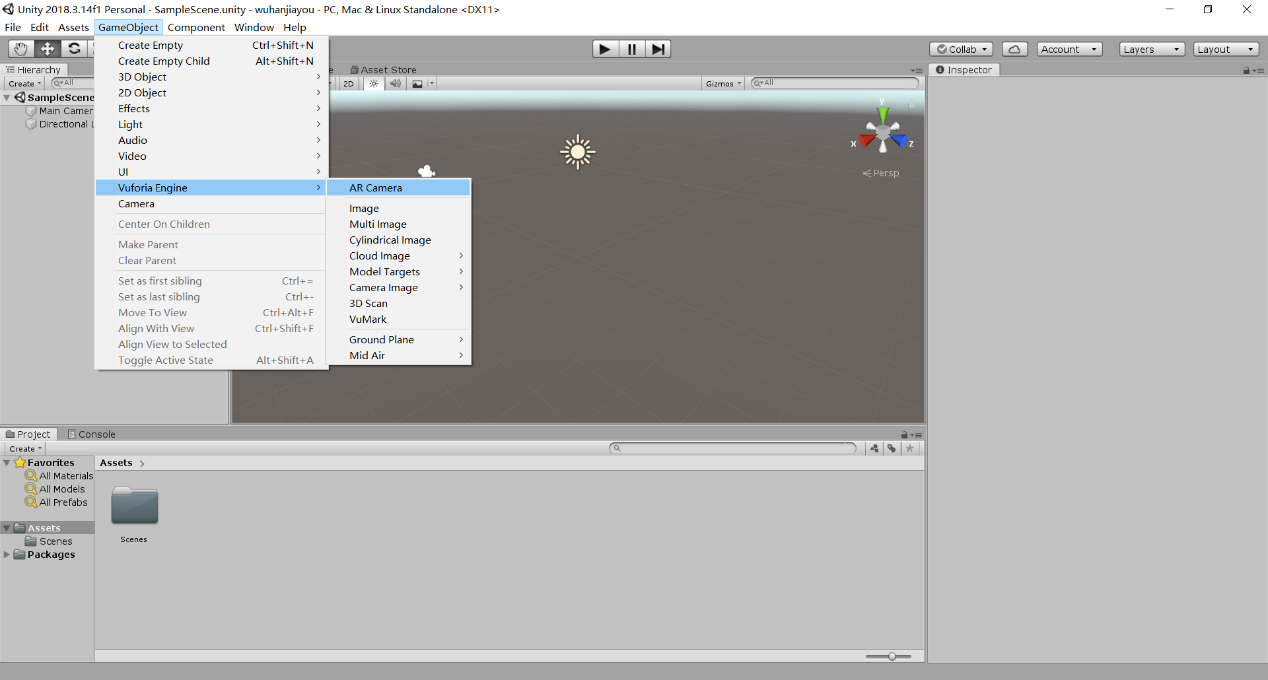Click the Step forward button
The width and height of the screenshot is (1268, 680).
[658, 49]
